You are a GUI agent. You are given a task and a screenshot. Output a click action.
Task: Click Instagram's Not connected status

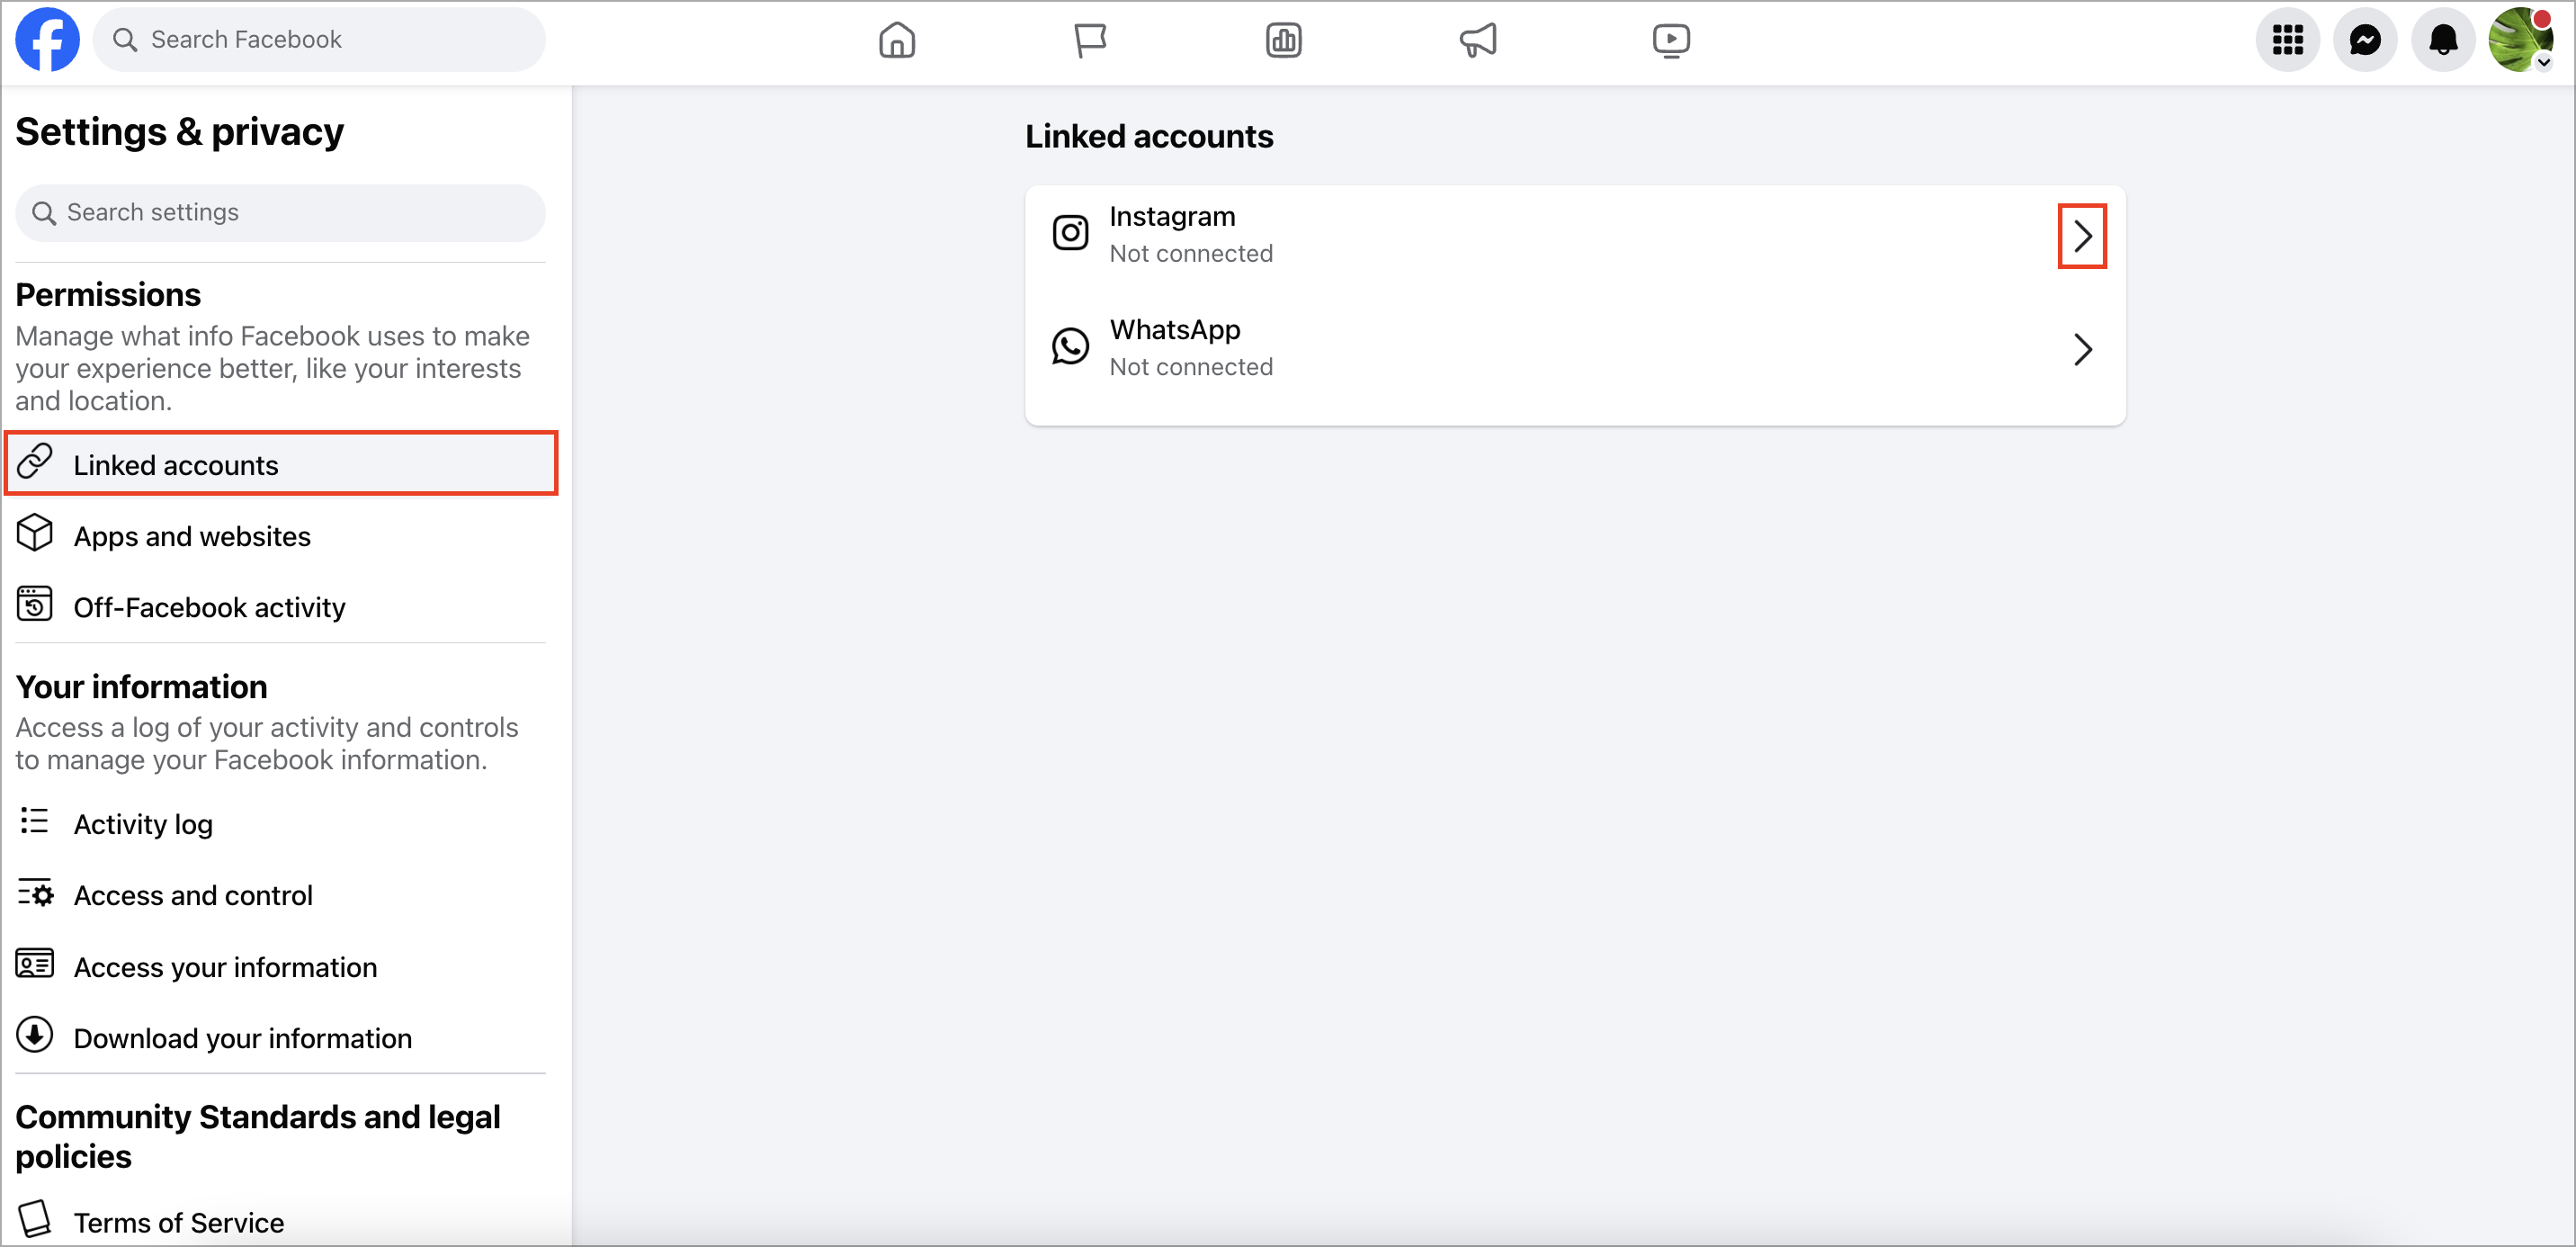click(x=1191, y=254)
